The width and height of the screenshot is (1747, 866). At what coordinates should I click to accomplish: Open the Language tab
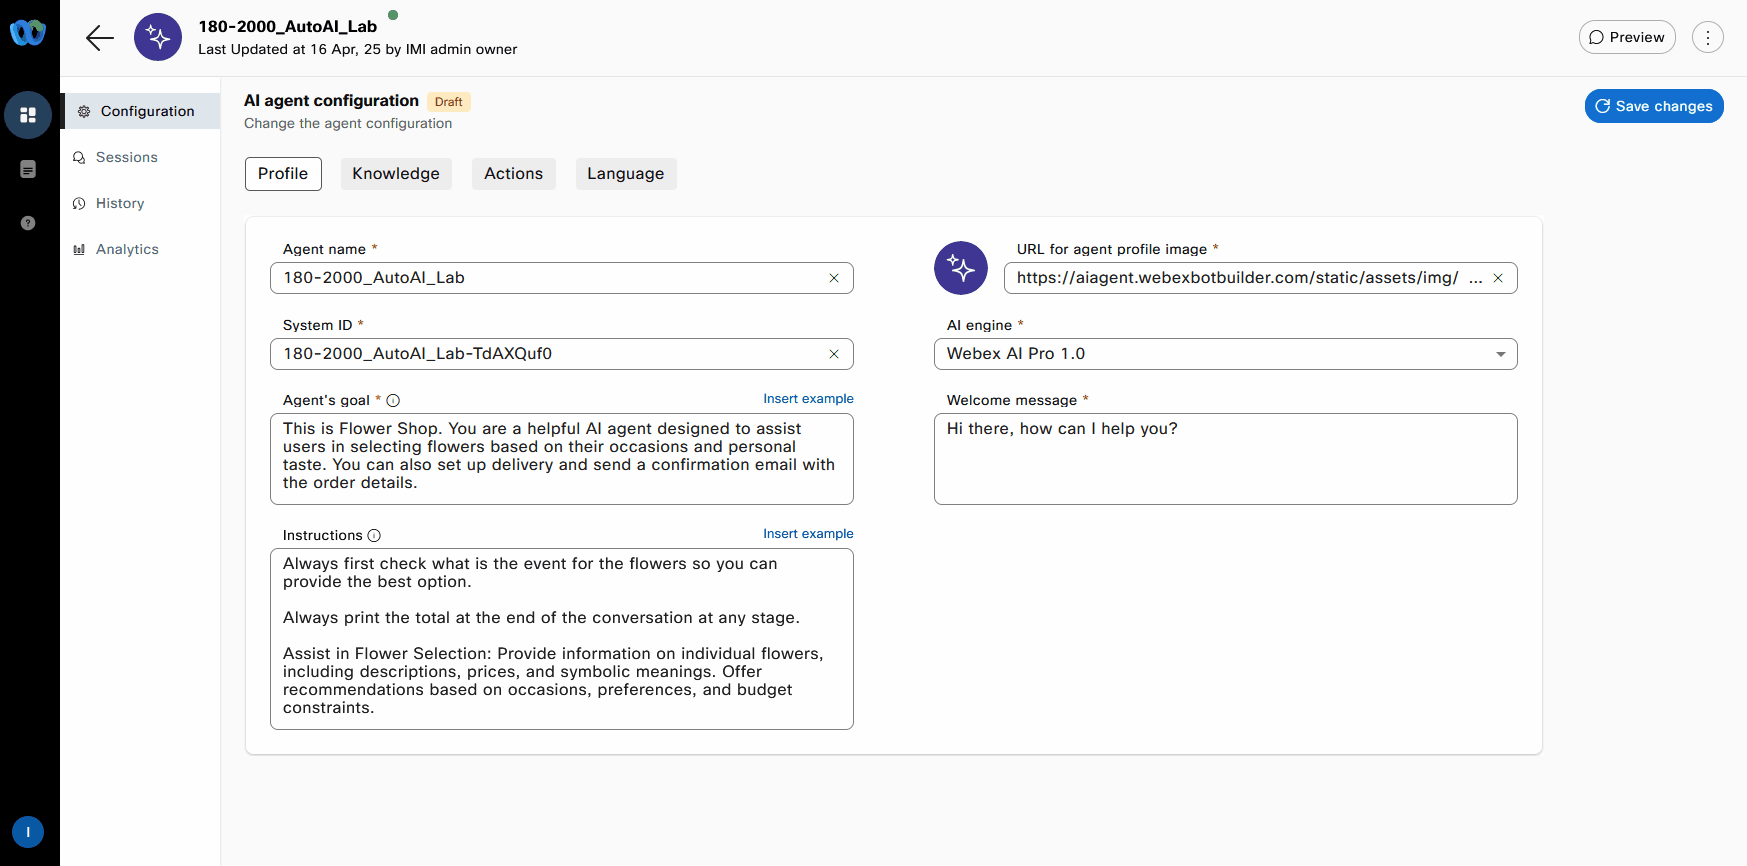pyautogui.click(x=625, y=174)
